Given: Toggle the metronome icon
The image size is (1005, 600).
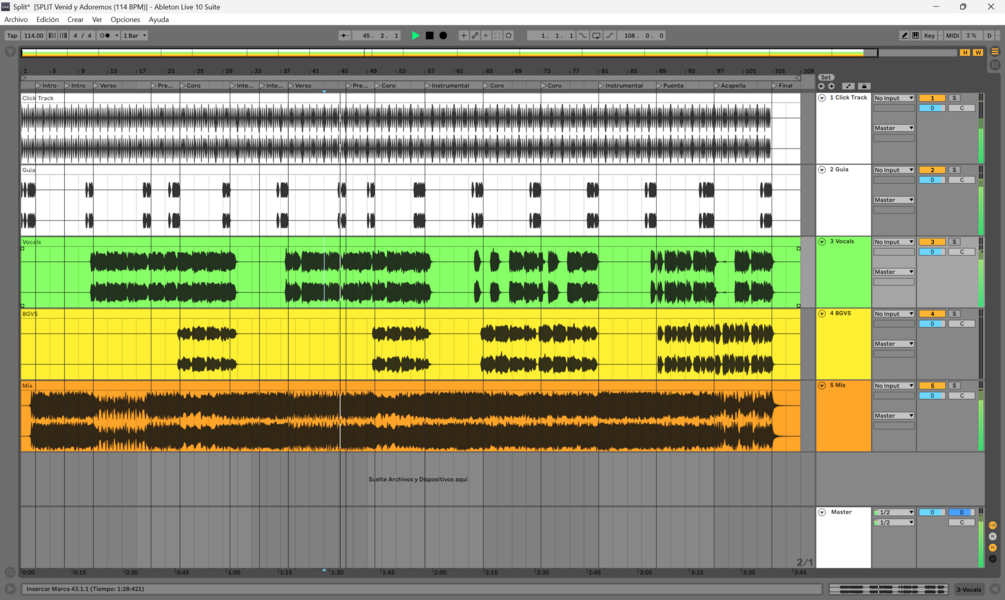Looking at the screenshot, I should pos(104,36).
